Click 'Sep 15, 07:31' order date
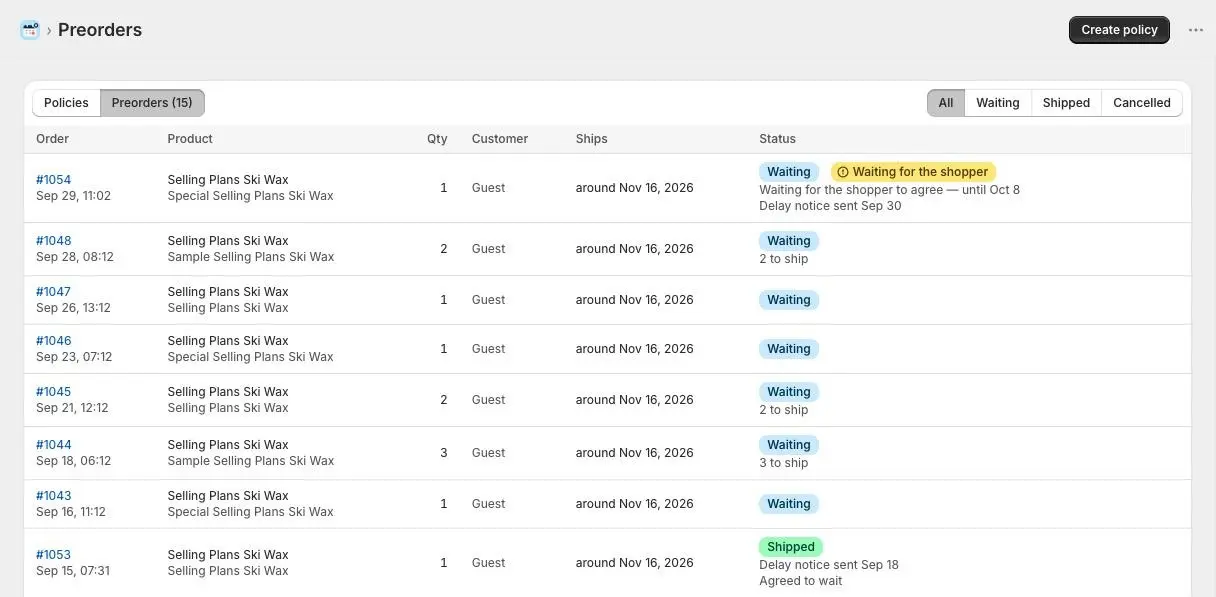The image size is (1216, 597). pyautogui.click(x=73, y=571)
